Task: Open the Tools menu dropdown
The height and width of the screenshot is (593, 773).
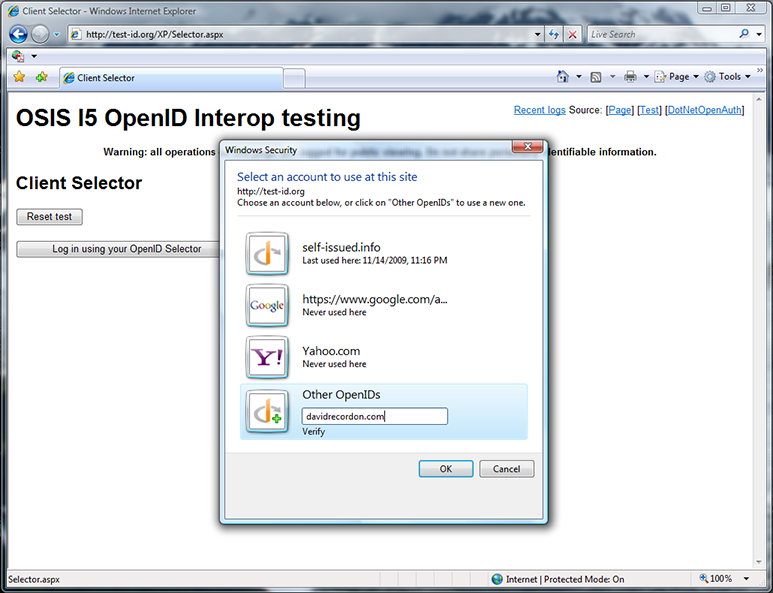Action: click(x=729, y=77)
